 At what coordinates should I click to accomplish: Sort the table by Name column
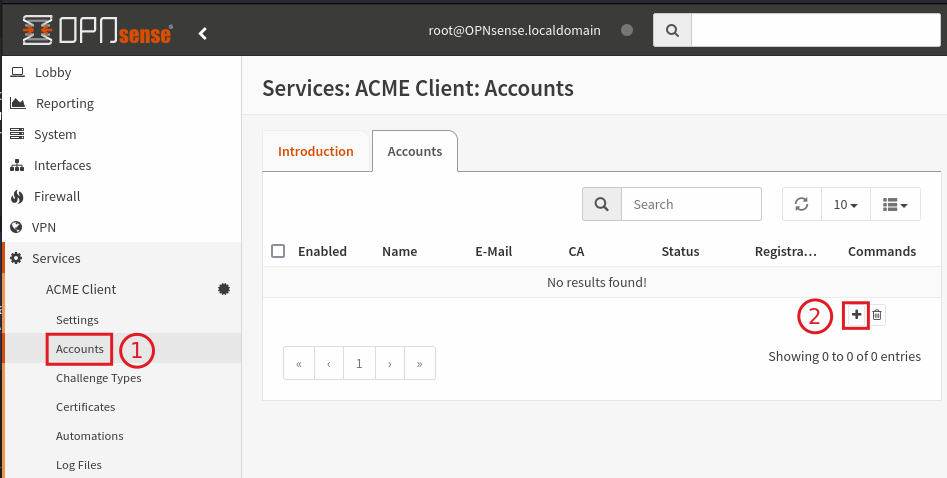tap(399, 251)
